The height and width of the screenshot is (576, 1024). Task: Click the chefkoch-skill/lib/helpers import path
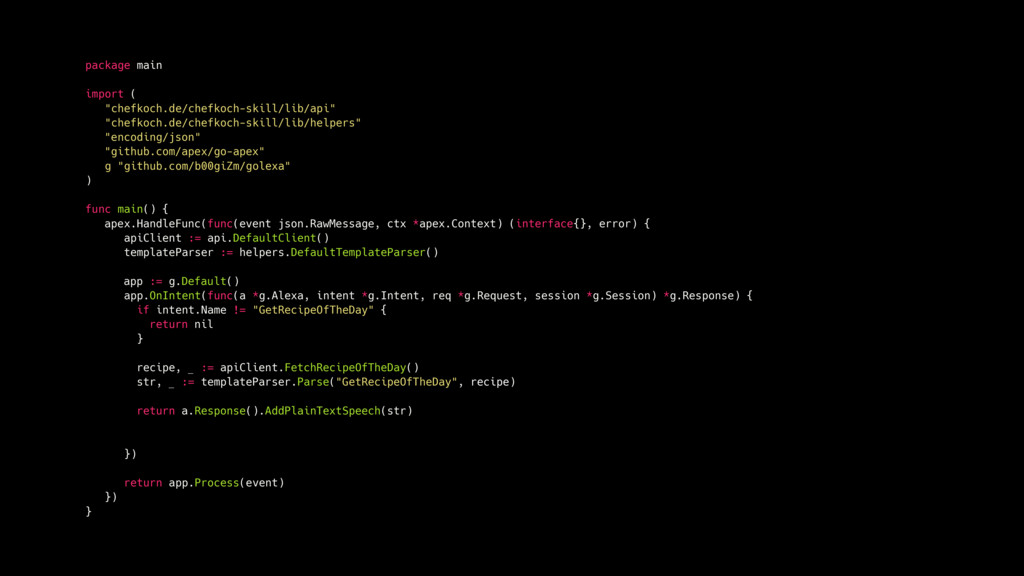pyautogui.click(x=232, y=123)
